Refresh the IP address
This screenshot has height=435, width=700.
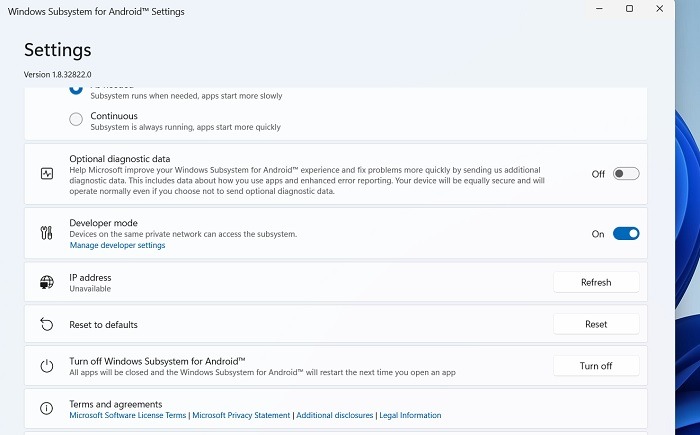coord(596,282)
